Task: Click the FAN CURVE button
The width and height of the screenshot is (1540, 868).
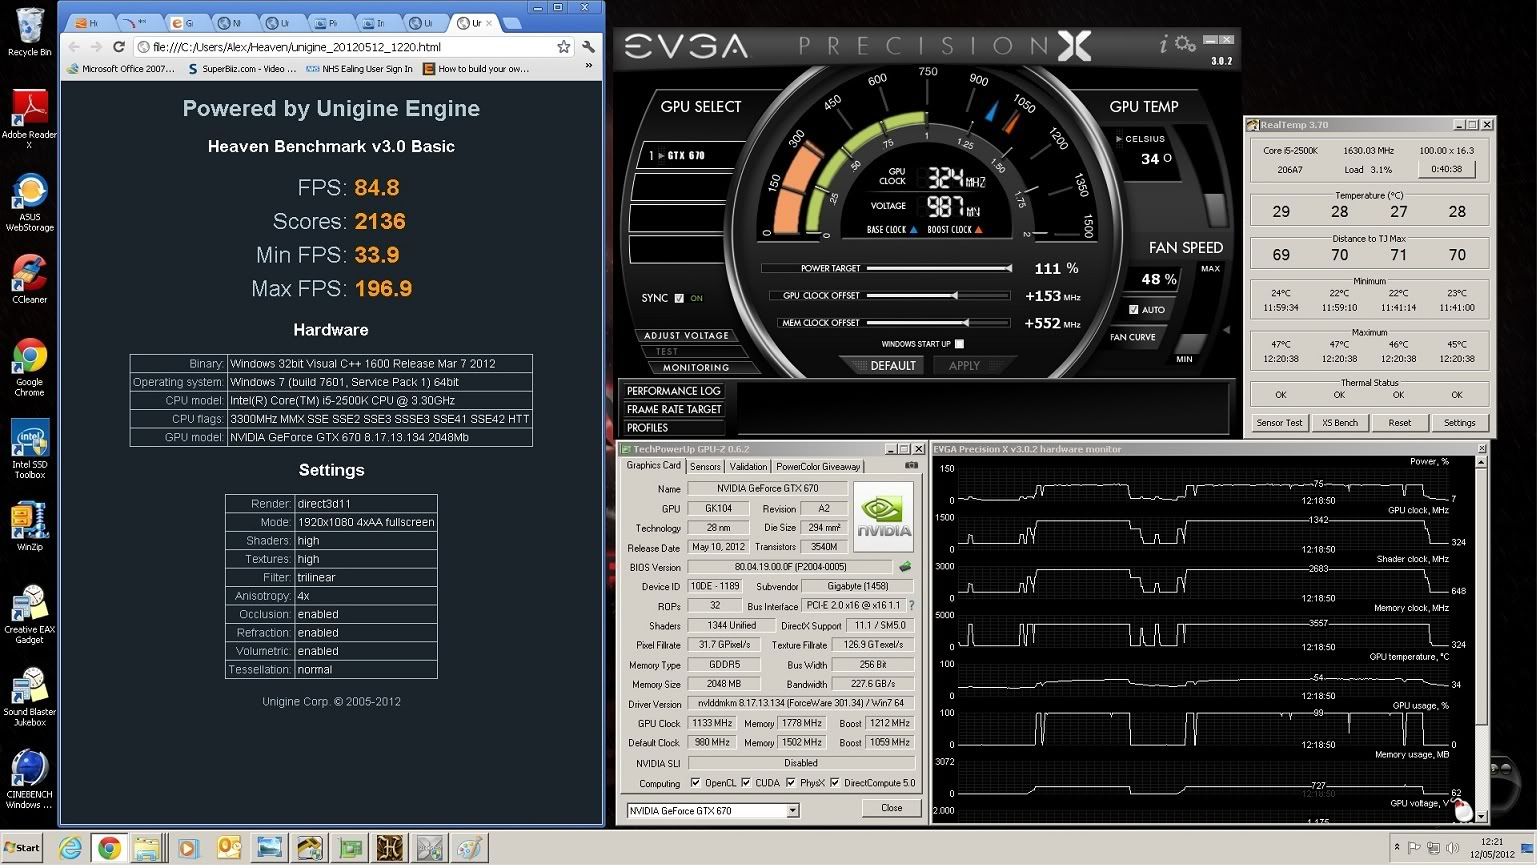Action: [x=1133, y=338]
